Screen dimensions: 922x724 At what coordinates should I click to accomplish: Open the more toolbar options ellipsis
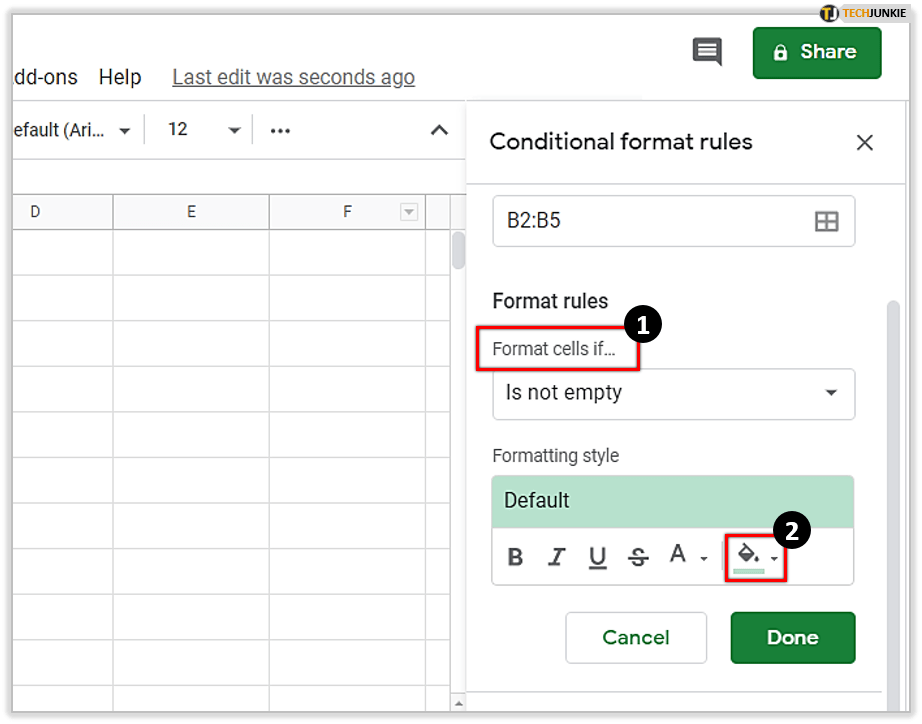(280, 130)
